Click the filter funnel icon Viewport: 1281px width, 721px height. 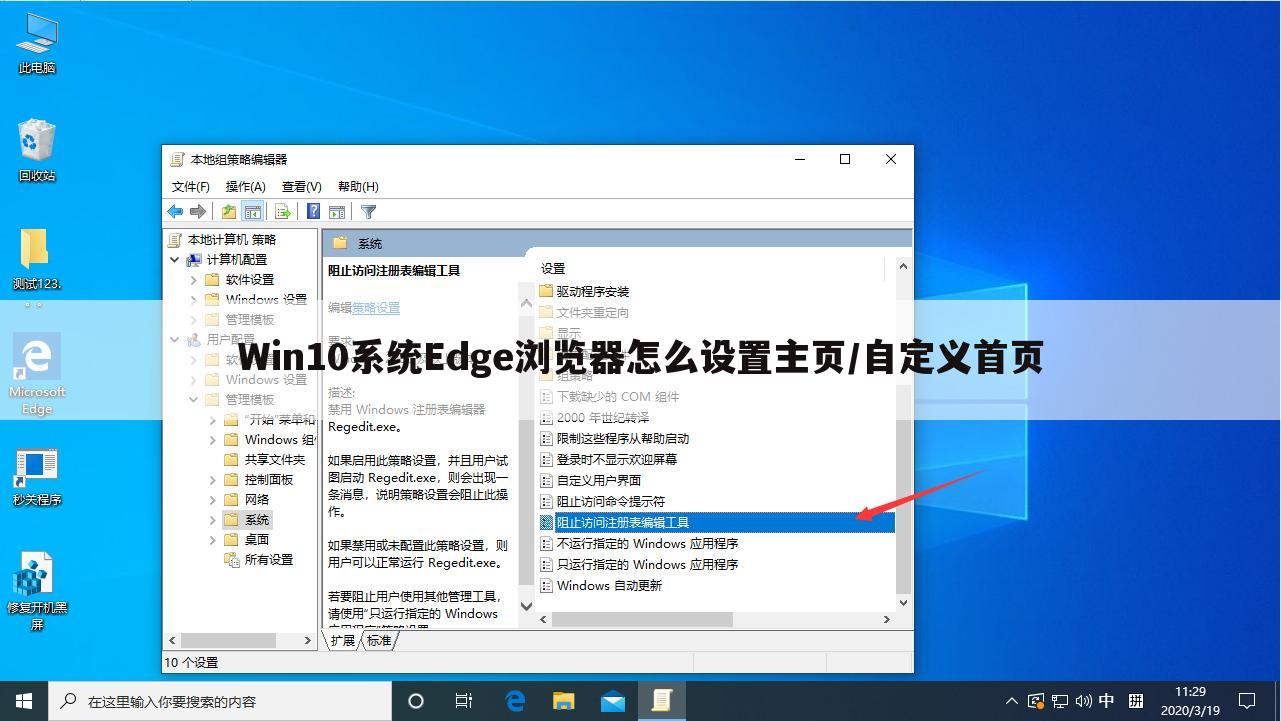point(368,212)
